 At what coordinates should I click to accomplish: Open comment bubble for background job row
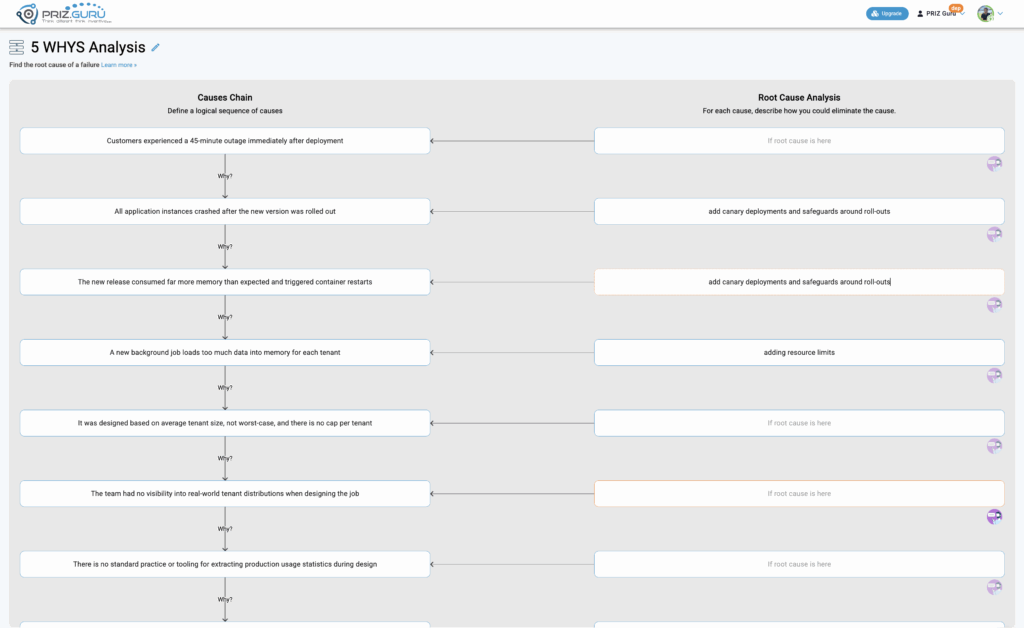[994, 375]
